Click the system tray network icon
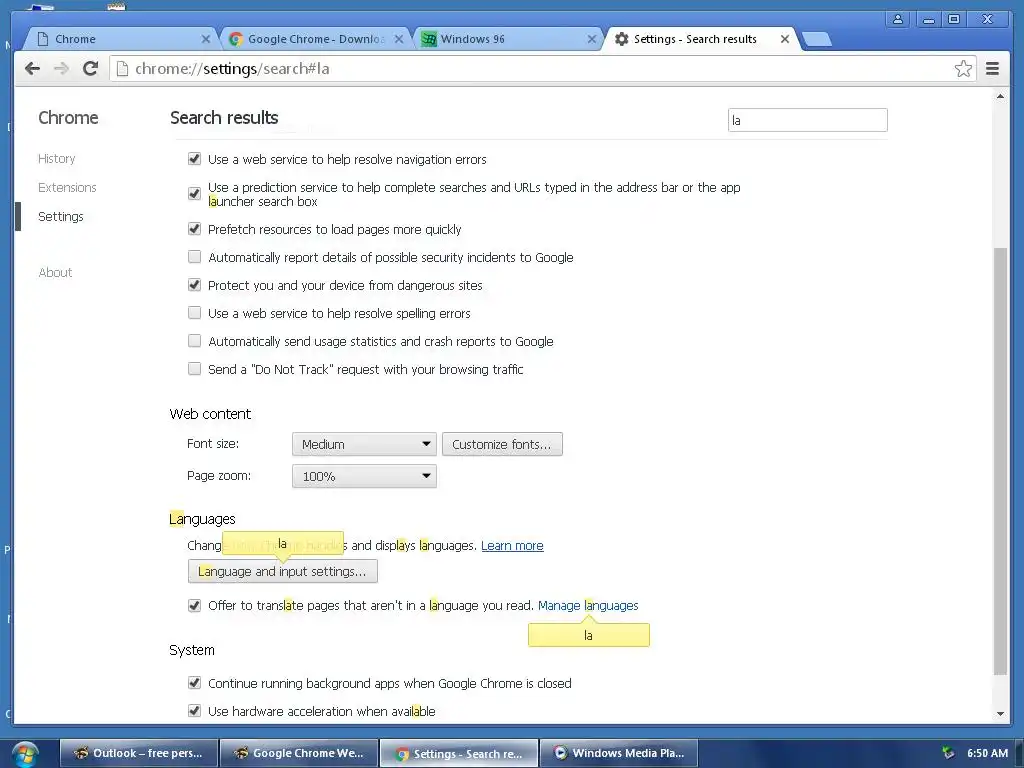This screenshot has width=1024, height=768. pos(948,753)
